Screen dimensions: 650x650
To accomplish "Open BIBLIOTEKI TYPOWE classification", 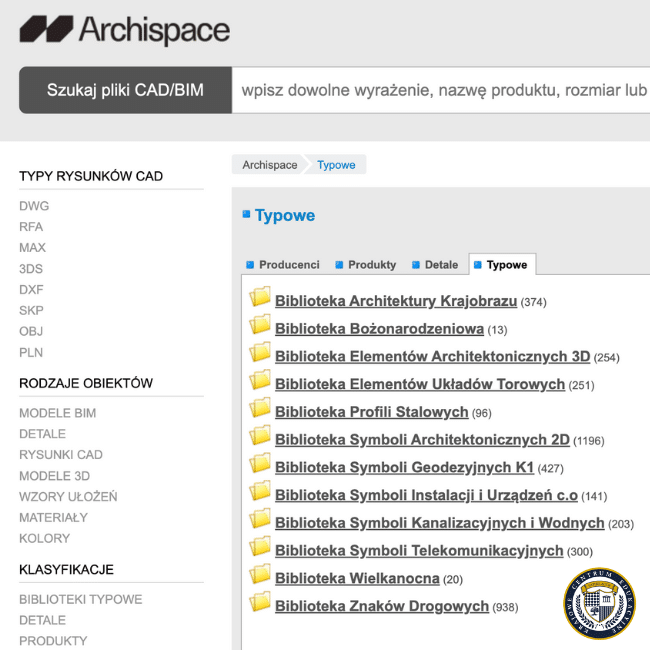I will pos(81,599).
